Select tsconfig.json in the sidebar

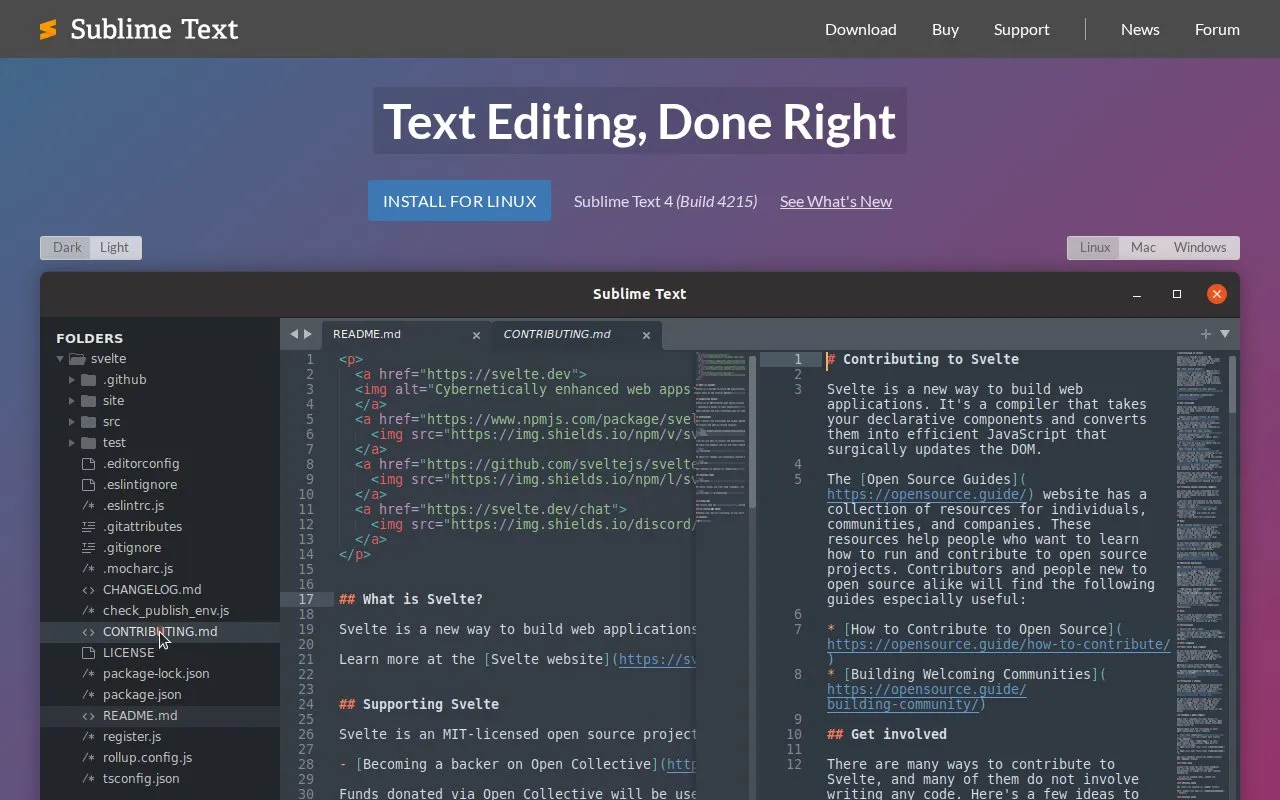point(160,779)
